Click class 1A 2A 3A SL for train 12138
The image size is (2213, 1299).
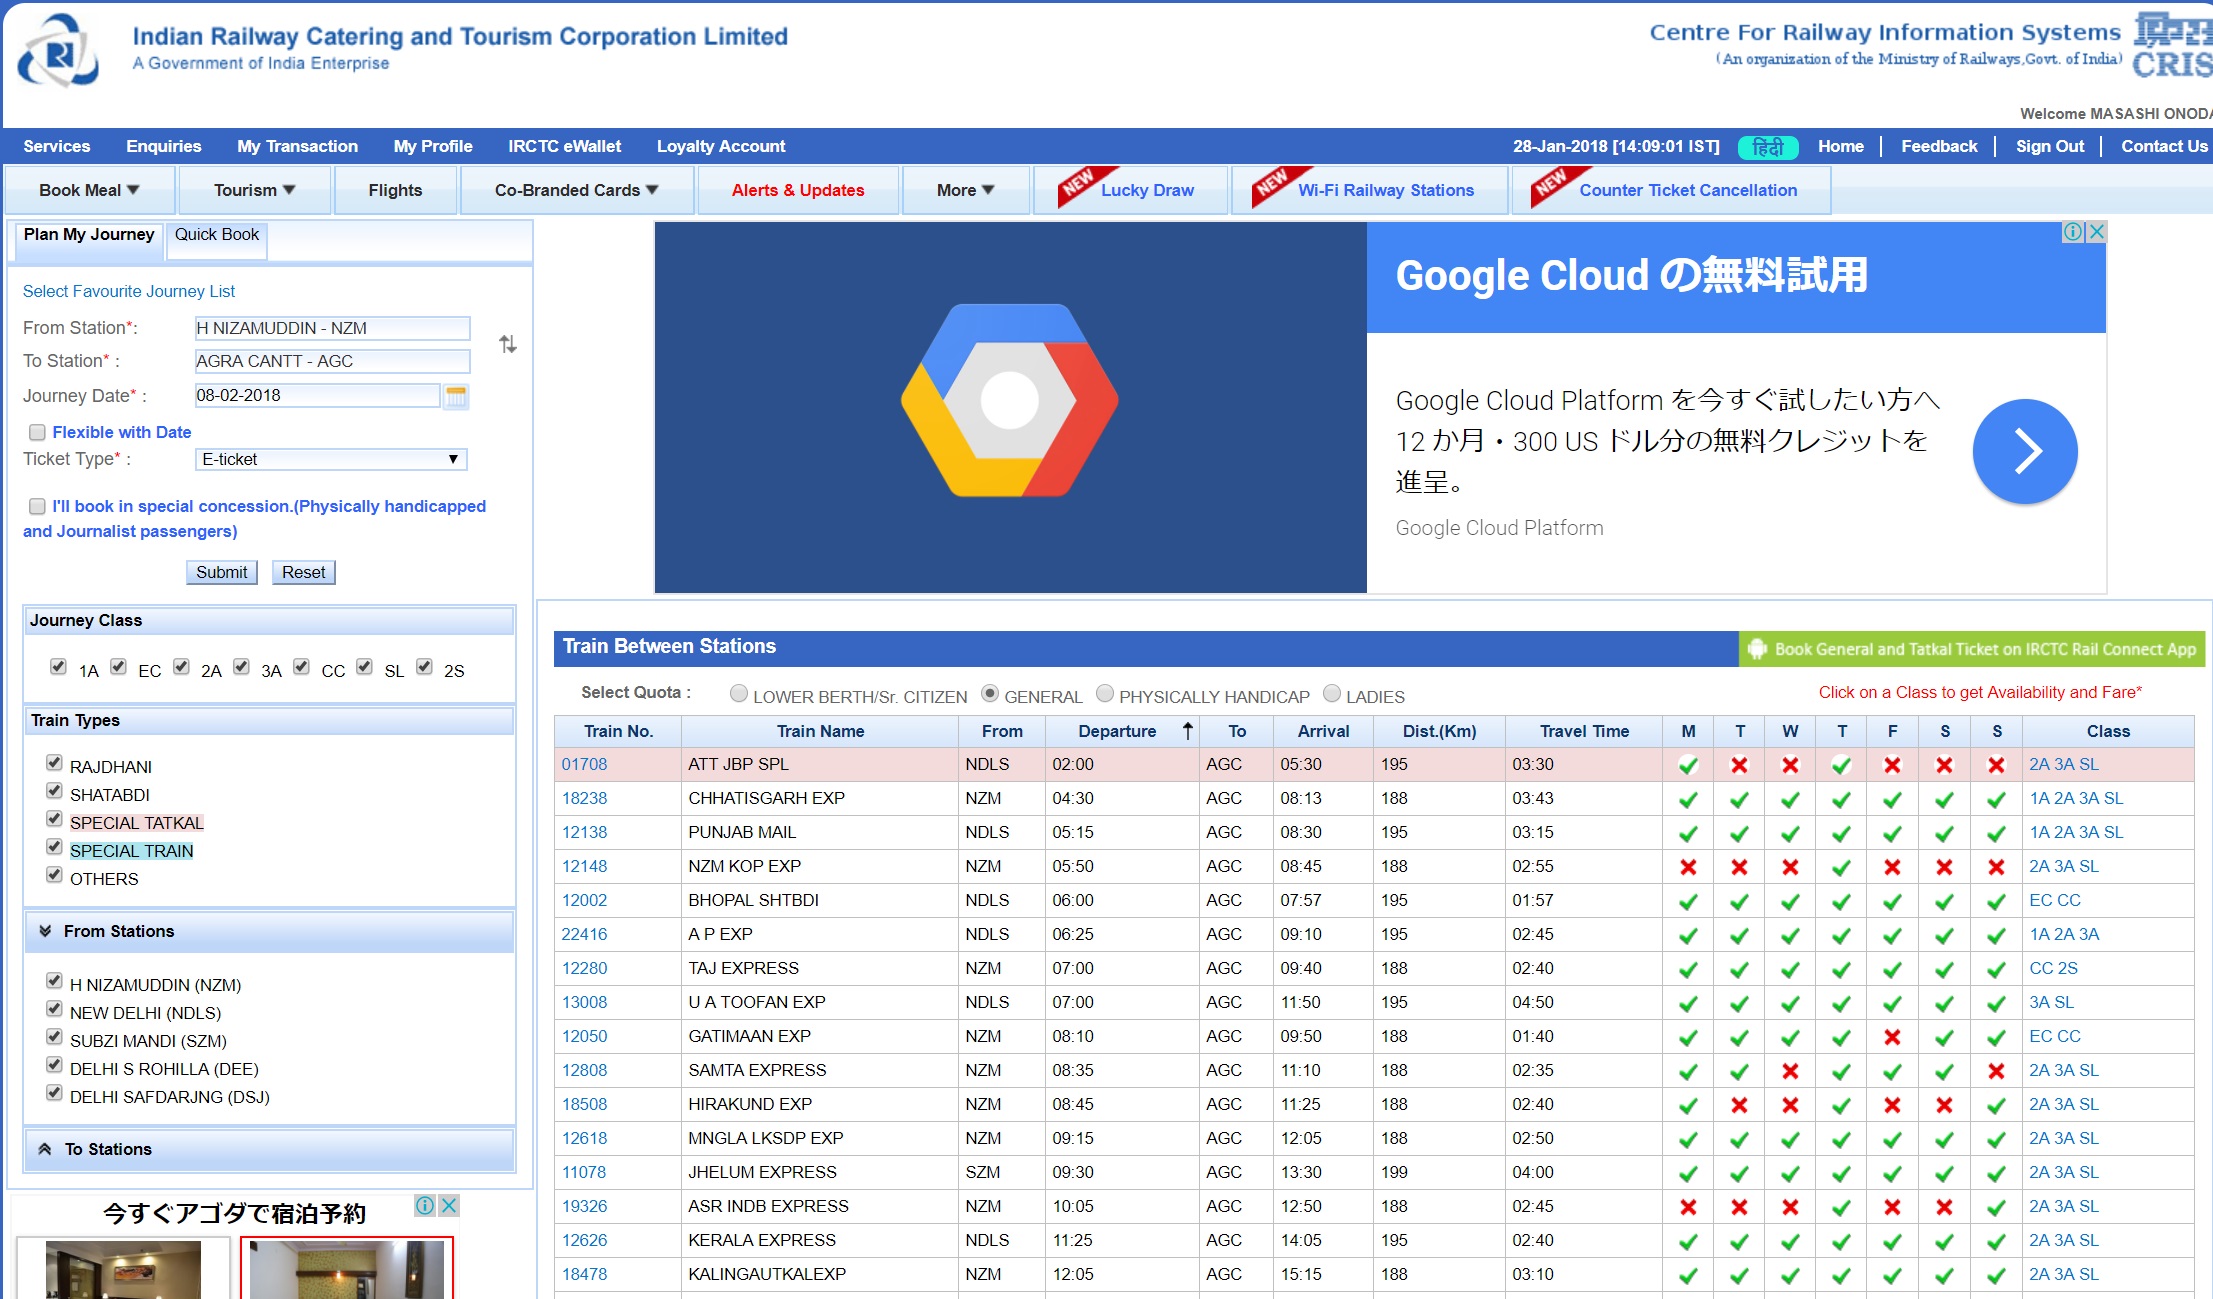pos(2076,832)
